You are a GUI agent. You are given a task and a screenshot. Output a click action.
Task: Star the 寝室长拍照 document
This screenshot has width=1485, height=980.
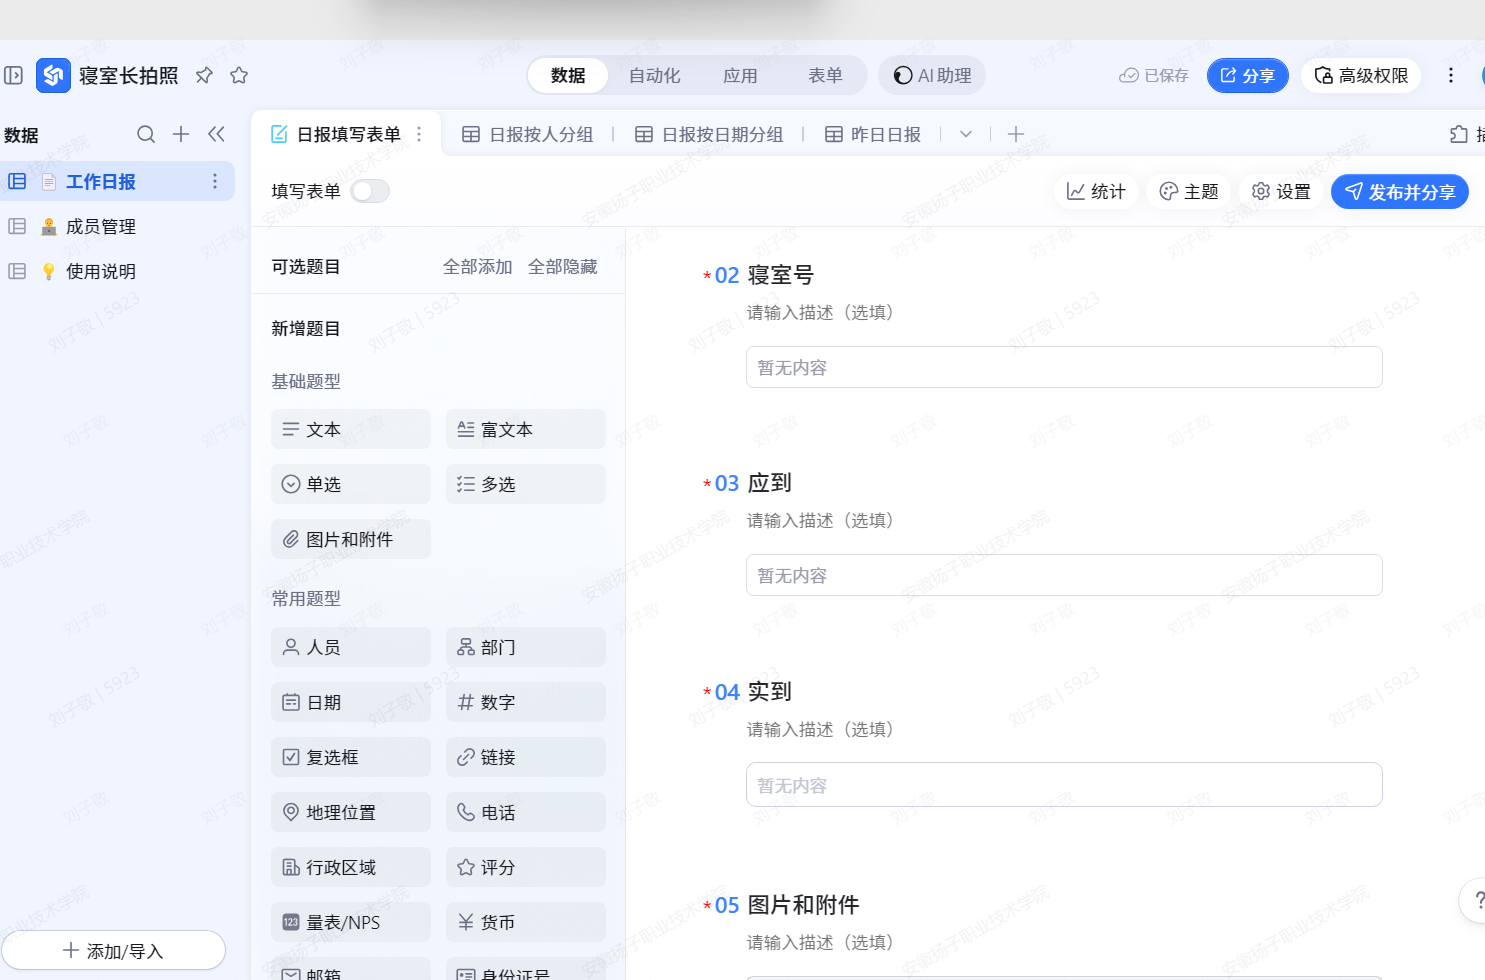(238, 75)
